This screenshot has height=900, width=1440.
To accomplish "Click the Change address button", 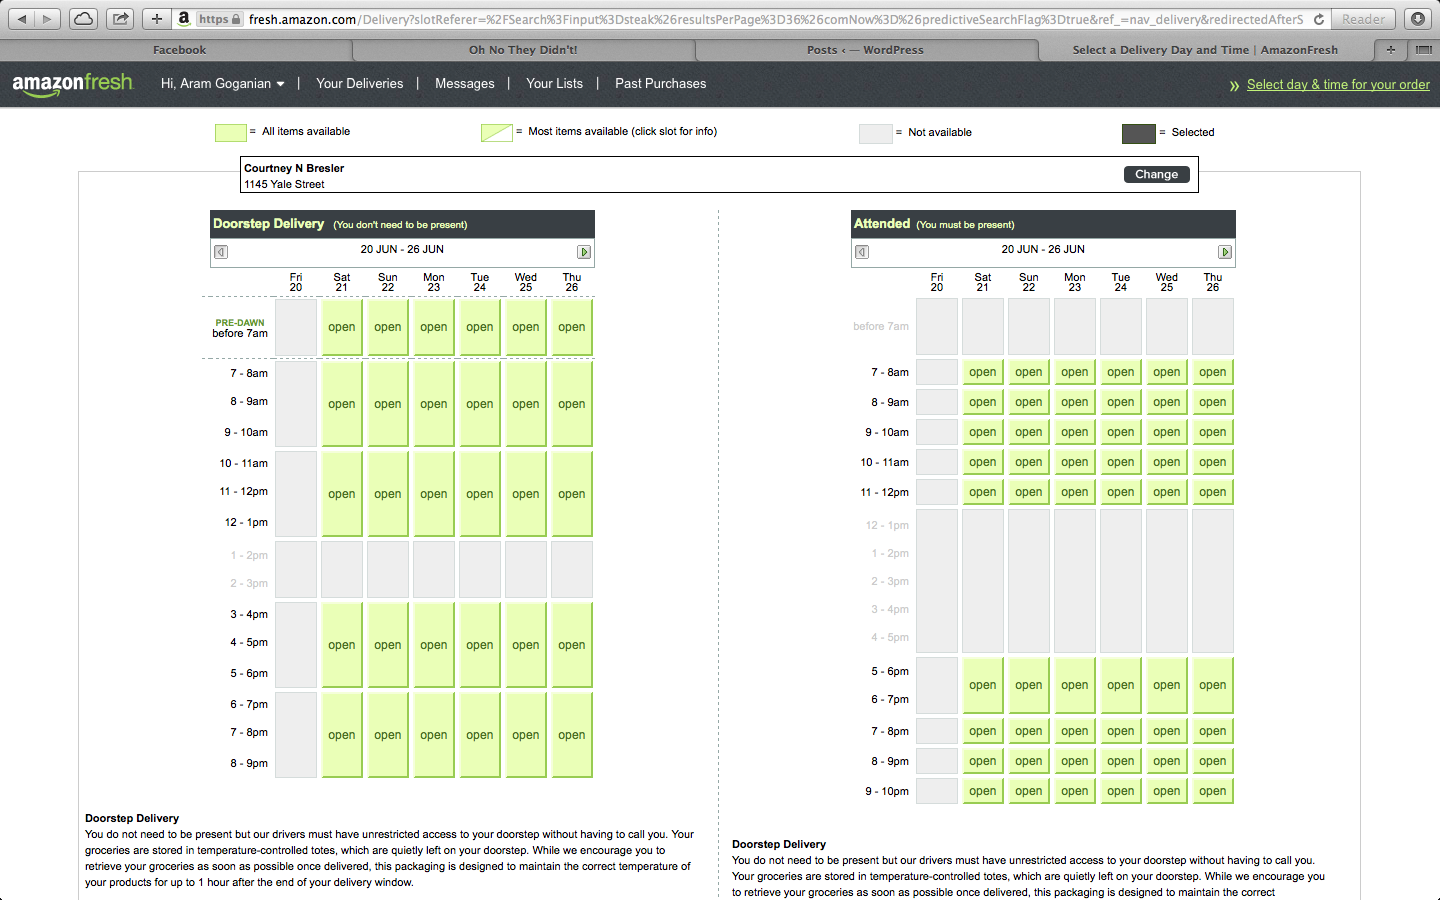I will (x=1156, y=174).
